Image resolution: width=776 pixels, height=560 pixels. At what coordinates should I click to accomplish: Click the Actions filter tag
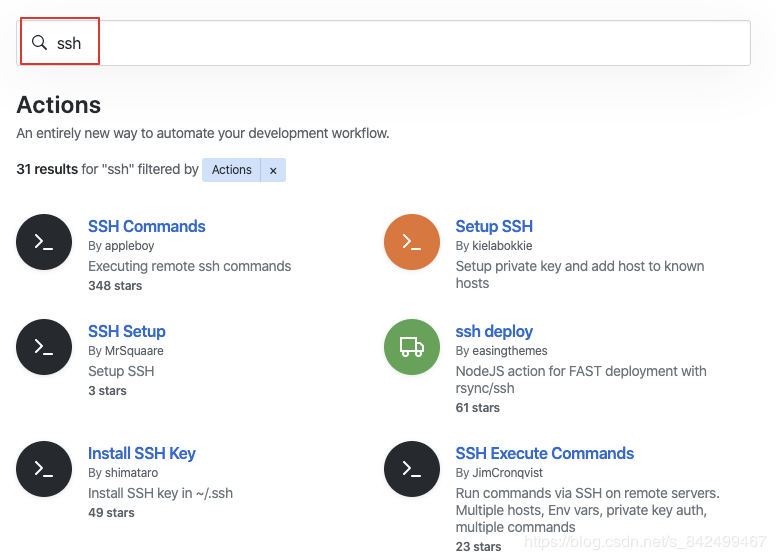click(x=232, y=170)
